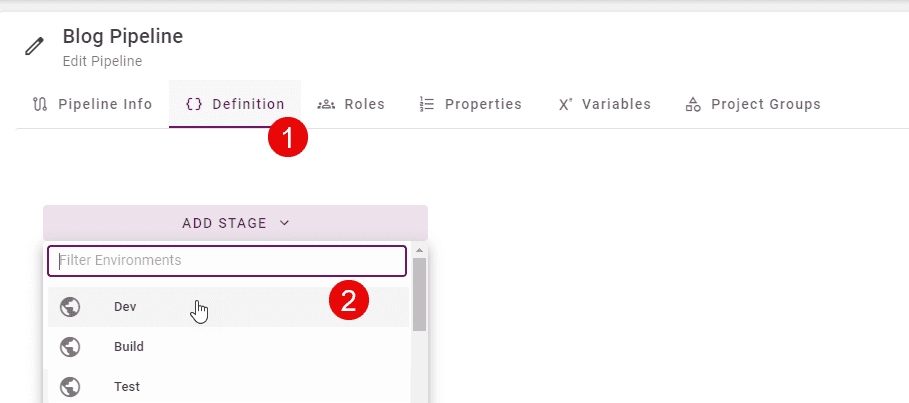Image resolution: width=909 pixels, height=403 pixels.
Task: Click the Properties numbered list icon
Action: coord(427,104)
